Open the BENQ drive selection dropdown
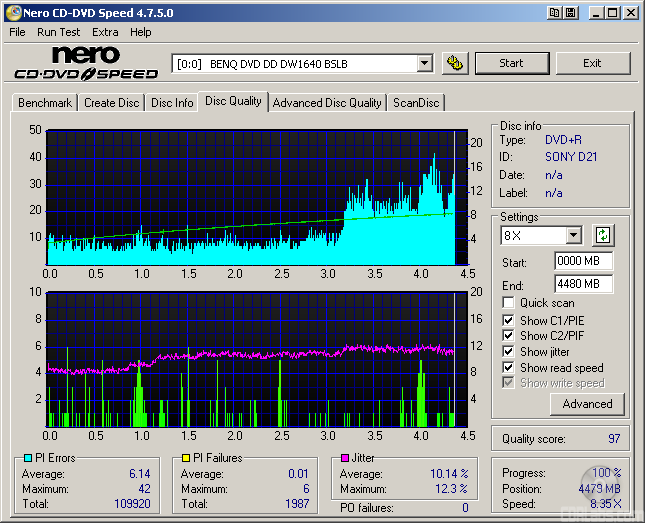This screenshot has width=645, height=523. [x=424, y=63]
